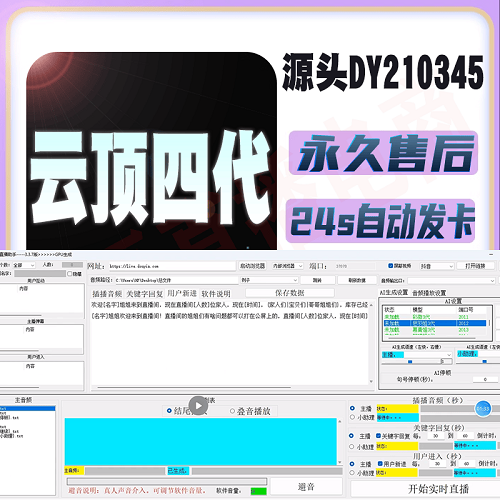Click the 主播 AI generation speed slider

pos(410,361)
